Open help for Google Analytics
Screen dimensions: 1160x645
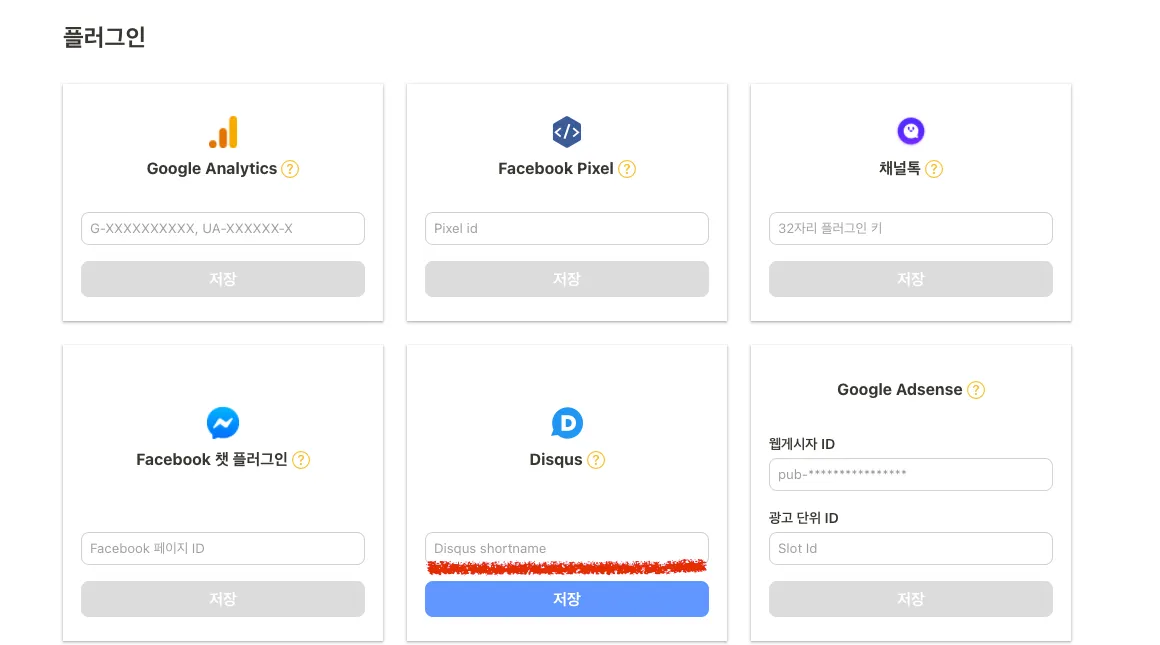[290, 169]
